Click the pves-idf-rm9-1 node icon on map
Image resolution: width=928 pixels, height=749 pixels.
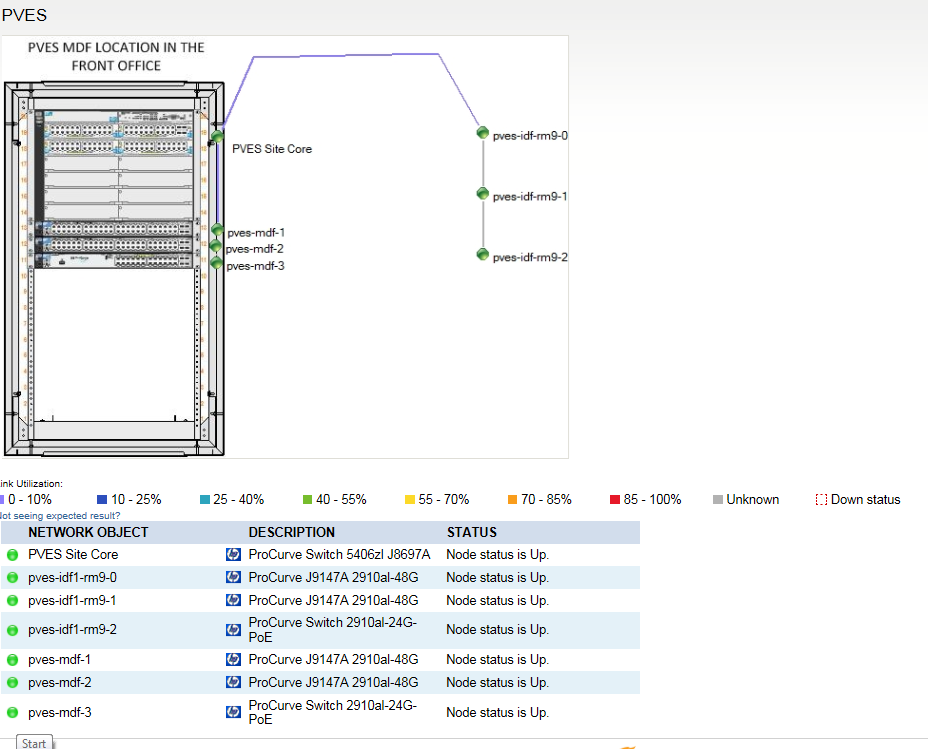click(x=483, y=193)
